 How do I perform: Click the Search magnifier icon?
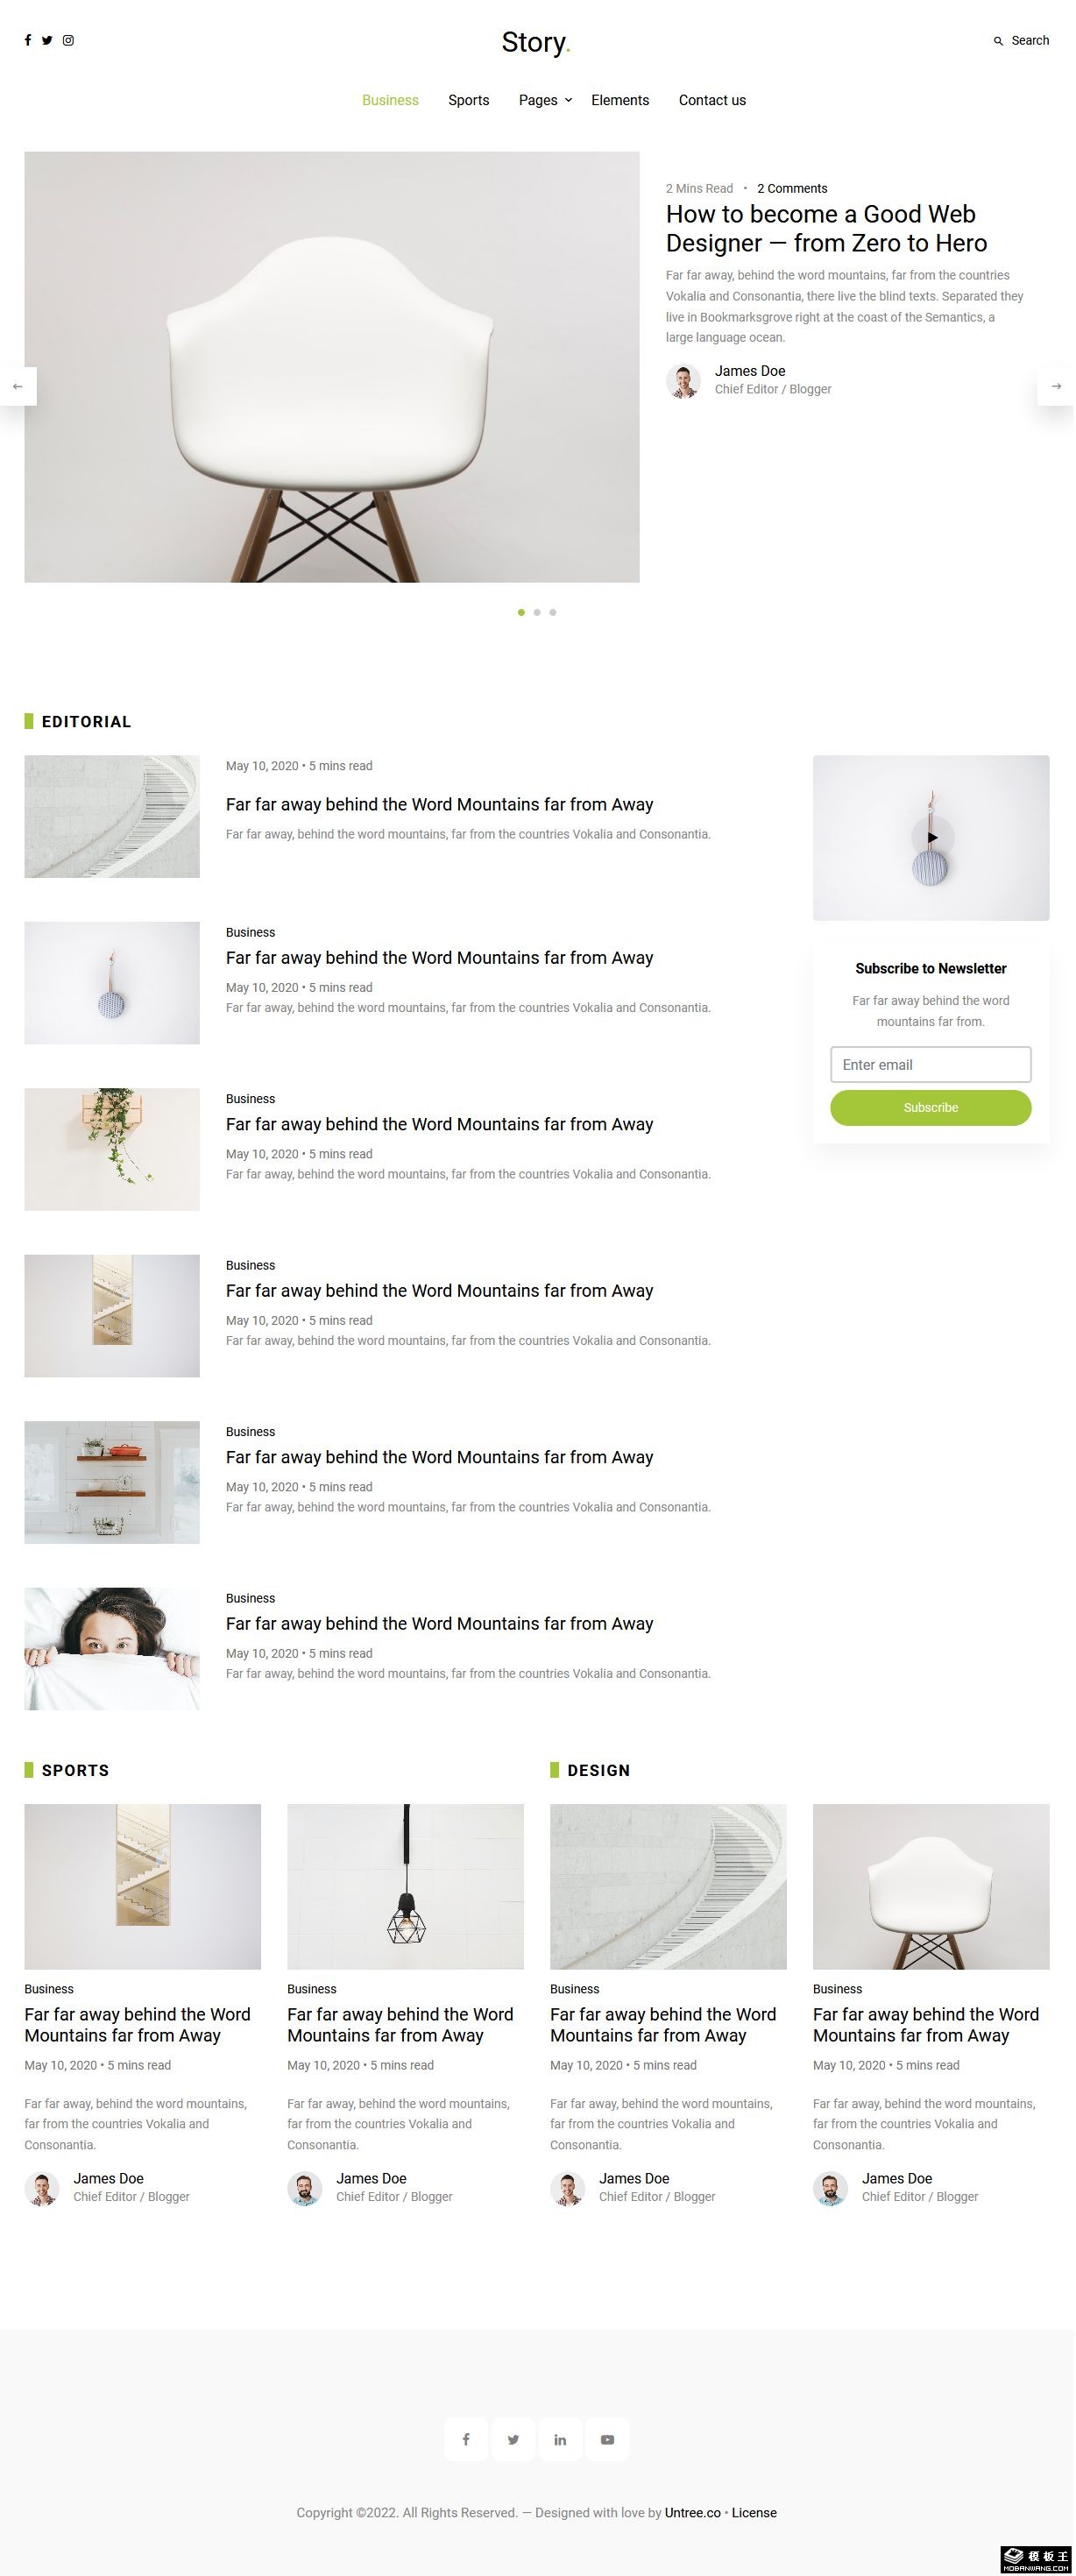998,41
